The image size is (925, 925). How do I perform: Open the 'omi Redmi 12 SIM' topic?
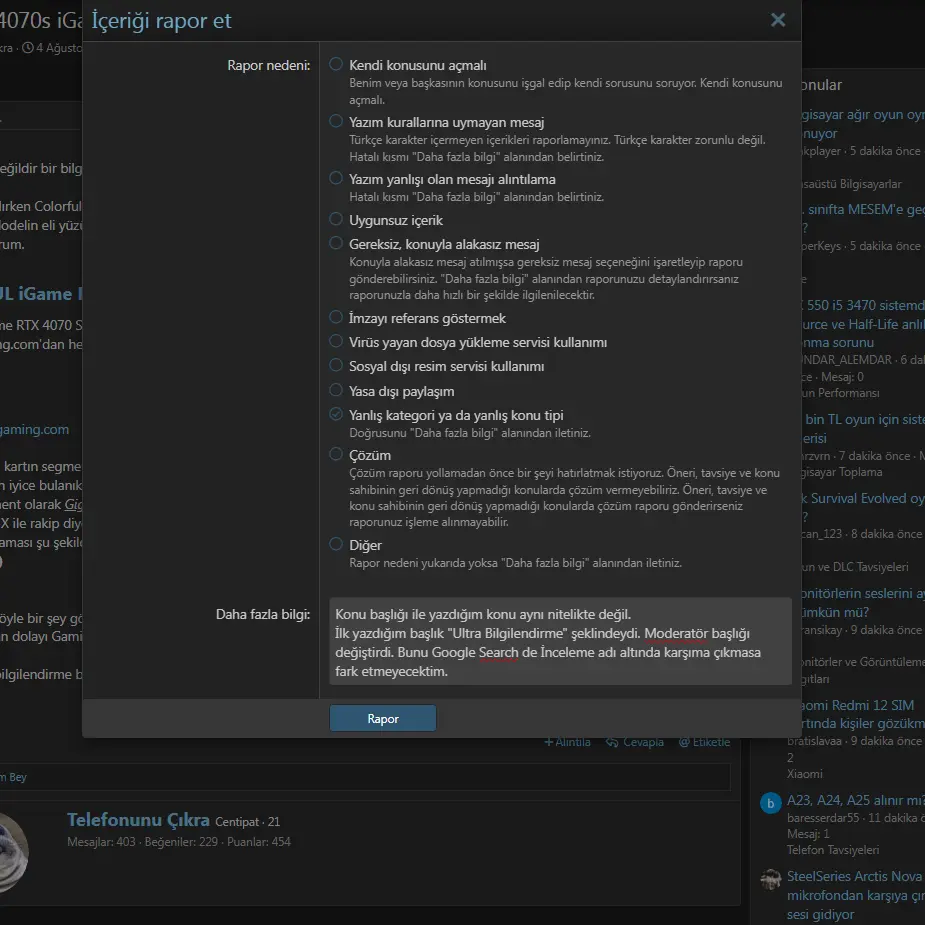[862, 714]
